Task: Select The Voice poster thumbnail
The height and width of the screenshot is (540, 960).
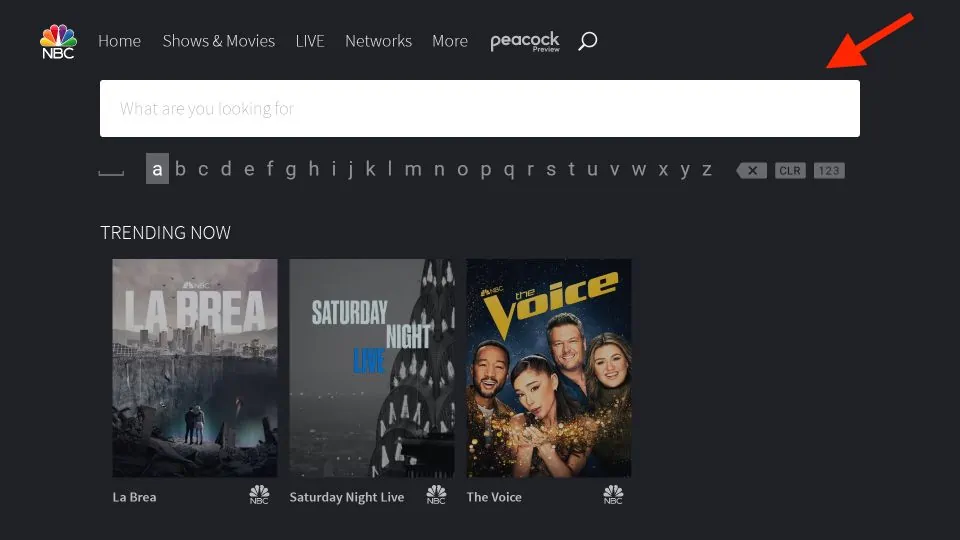Action: click(x=549, y=368)
